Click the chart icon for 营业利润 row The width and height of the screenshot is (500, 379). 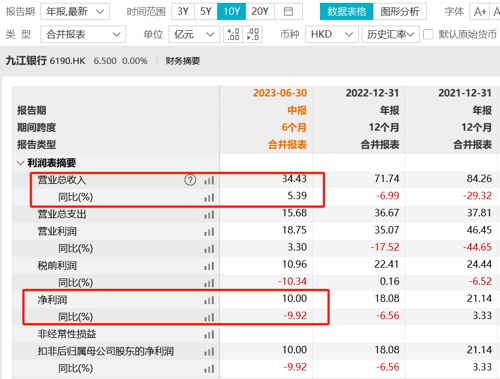click(x=209, y=232)
